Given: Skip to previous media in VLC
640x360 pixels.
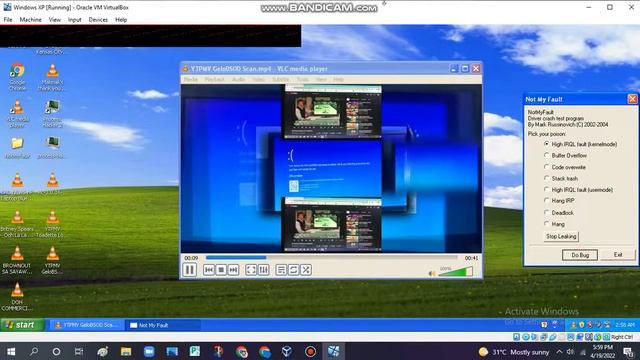Looking at the screenshot, I should (209, 270).
